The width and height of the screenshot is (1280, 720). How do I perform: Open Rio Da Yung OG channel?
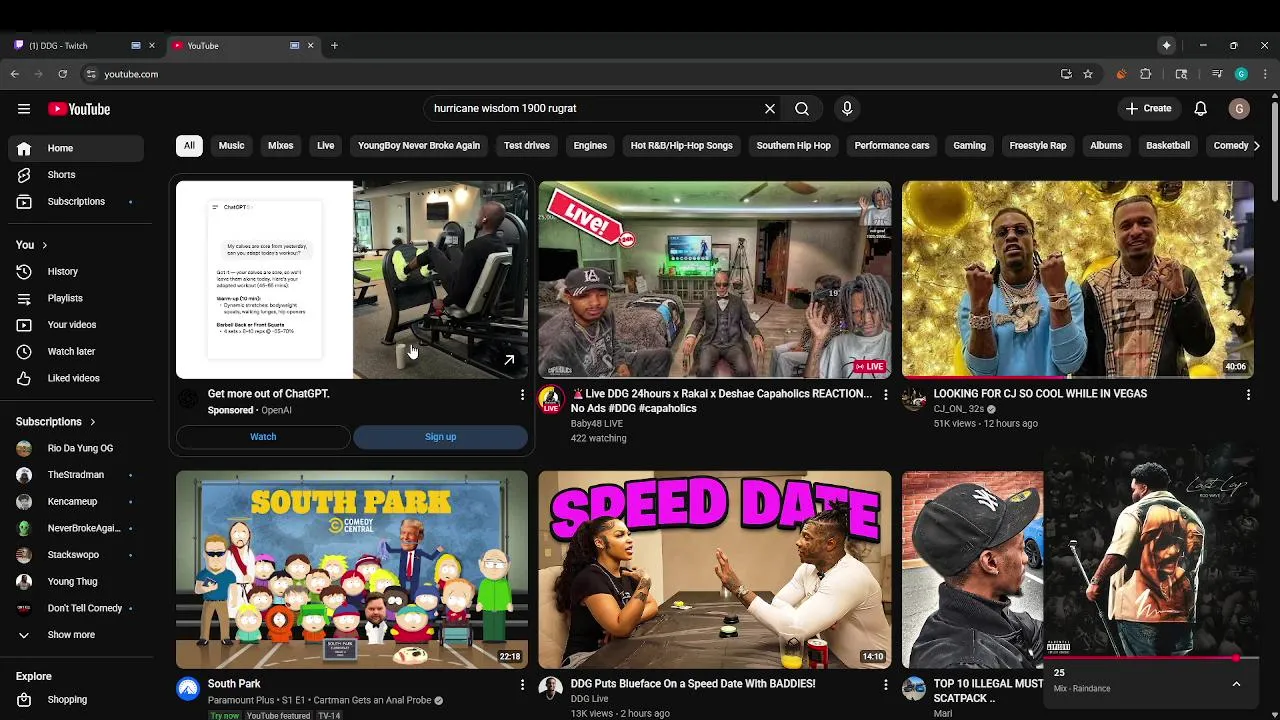pos(76,448)
